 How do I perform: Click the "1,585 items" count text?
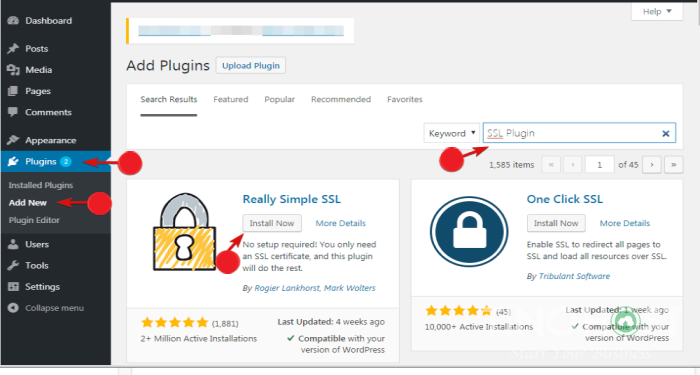tap(512, 165)
